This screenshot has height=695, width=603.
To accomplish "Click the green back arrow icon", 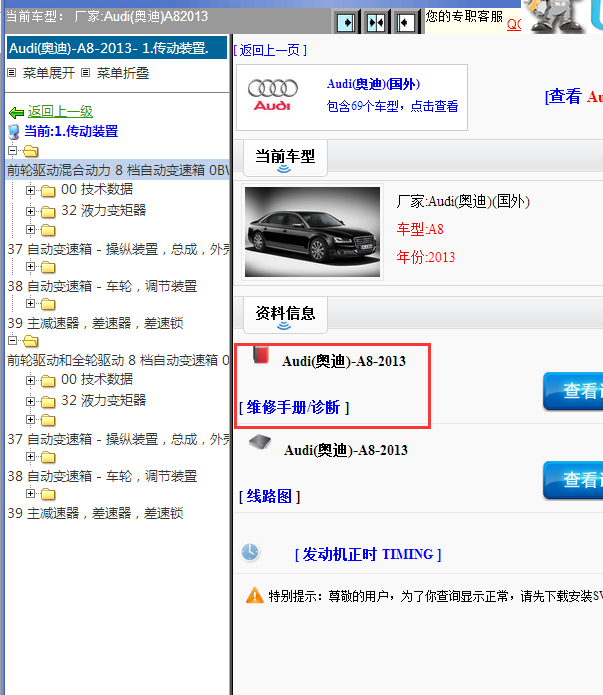I will tap(16, 113).
